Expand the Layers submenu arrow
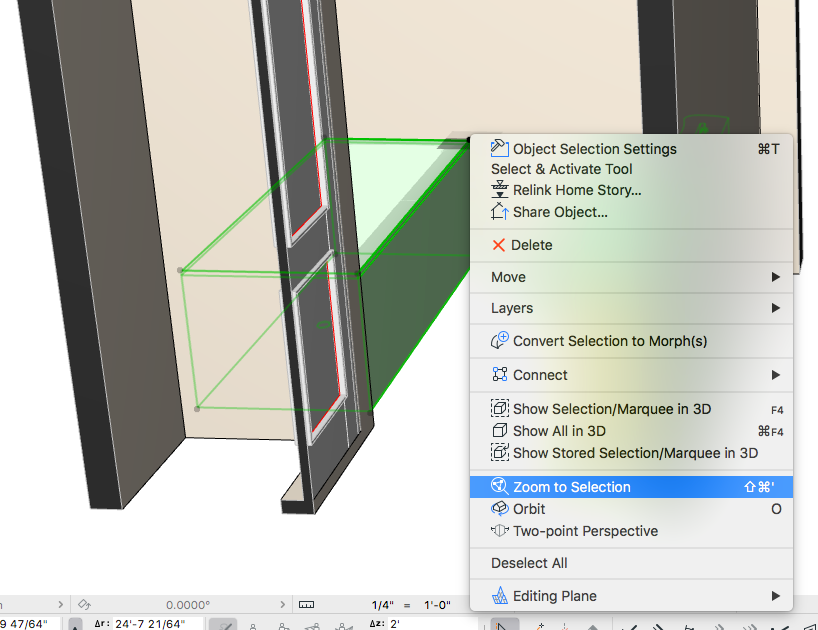Image resolution: width=818 pixels, height=630 pixels. (776, 308)
